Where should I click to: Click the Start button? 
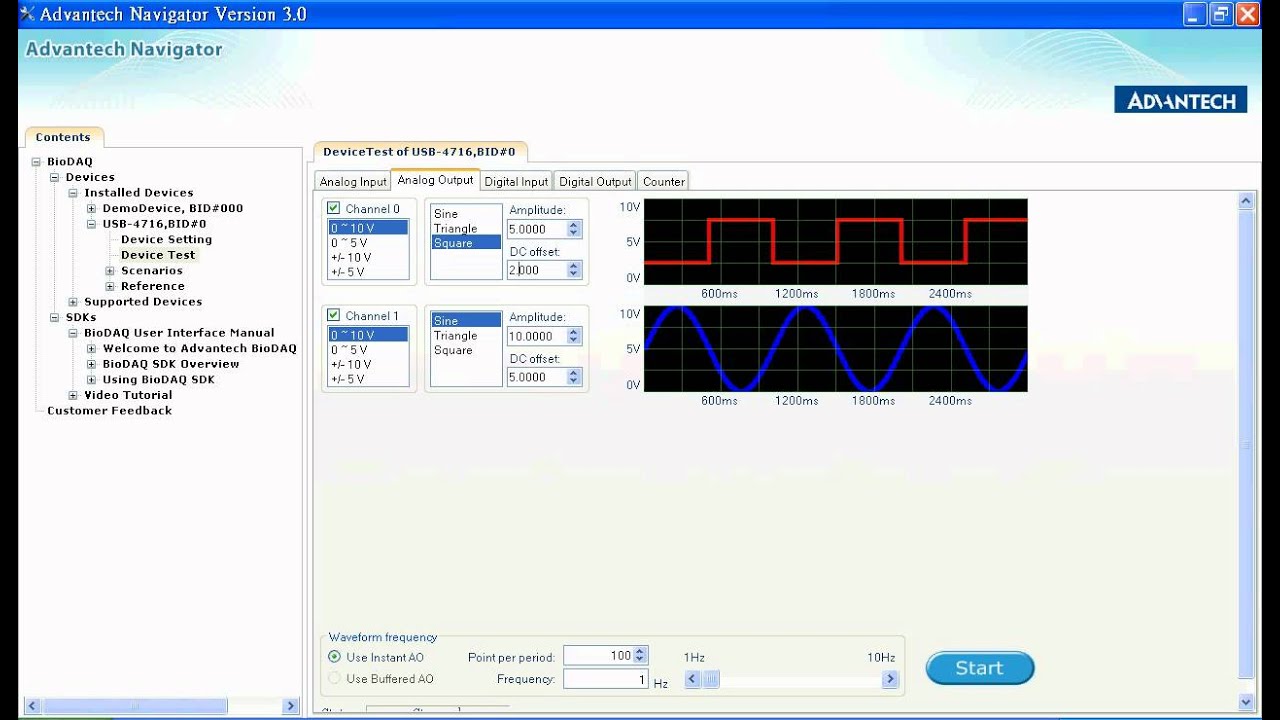pos(979,668)
